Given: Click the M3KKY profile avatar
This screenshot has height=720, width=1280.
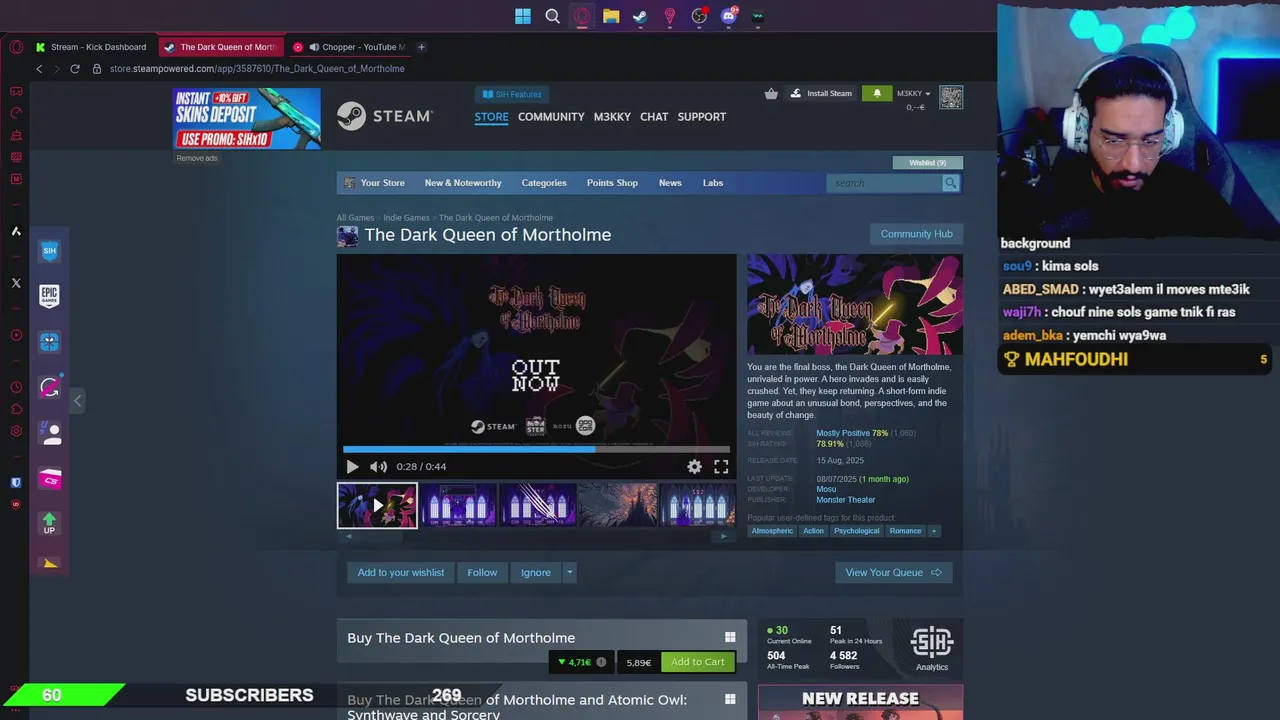Looking at the screenshot, I should (951, 97).
